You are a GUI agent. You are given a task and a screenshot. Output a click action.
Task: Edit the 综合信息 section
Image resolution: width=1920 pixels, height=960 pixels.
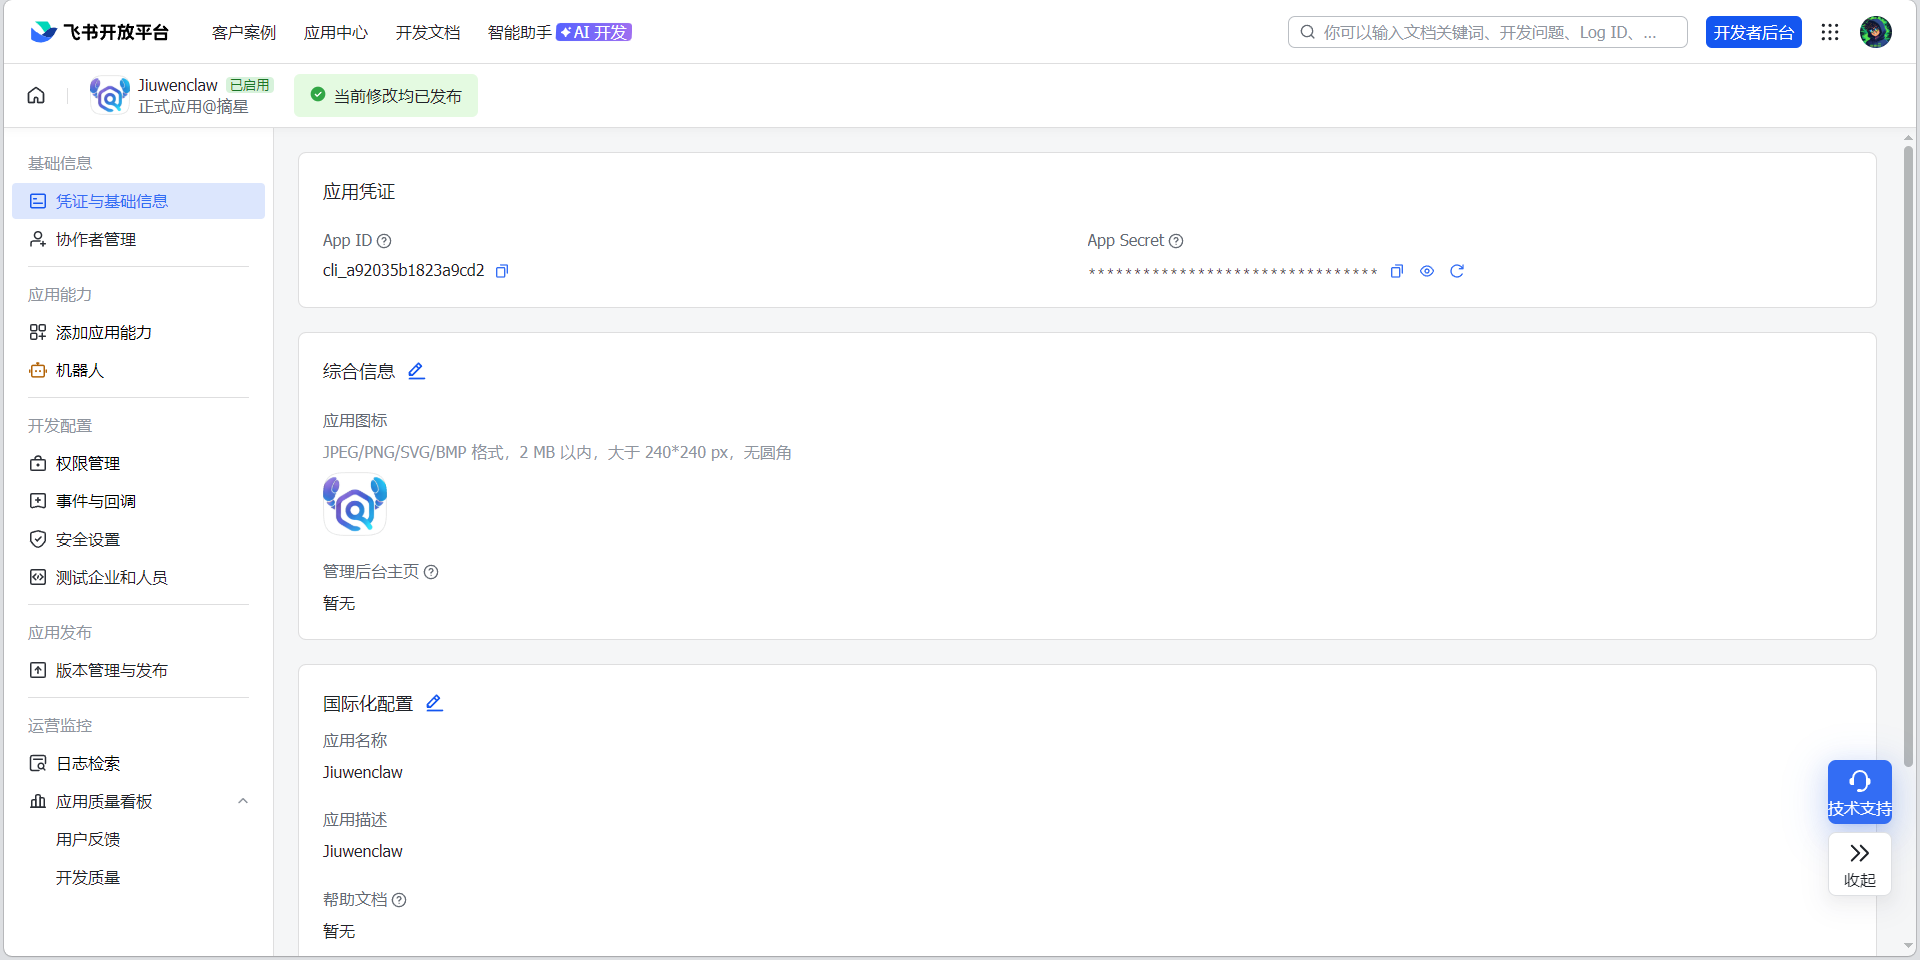pos(417,371)
